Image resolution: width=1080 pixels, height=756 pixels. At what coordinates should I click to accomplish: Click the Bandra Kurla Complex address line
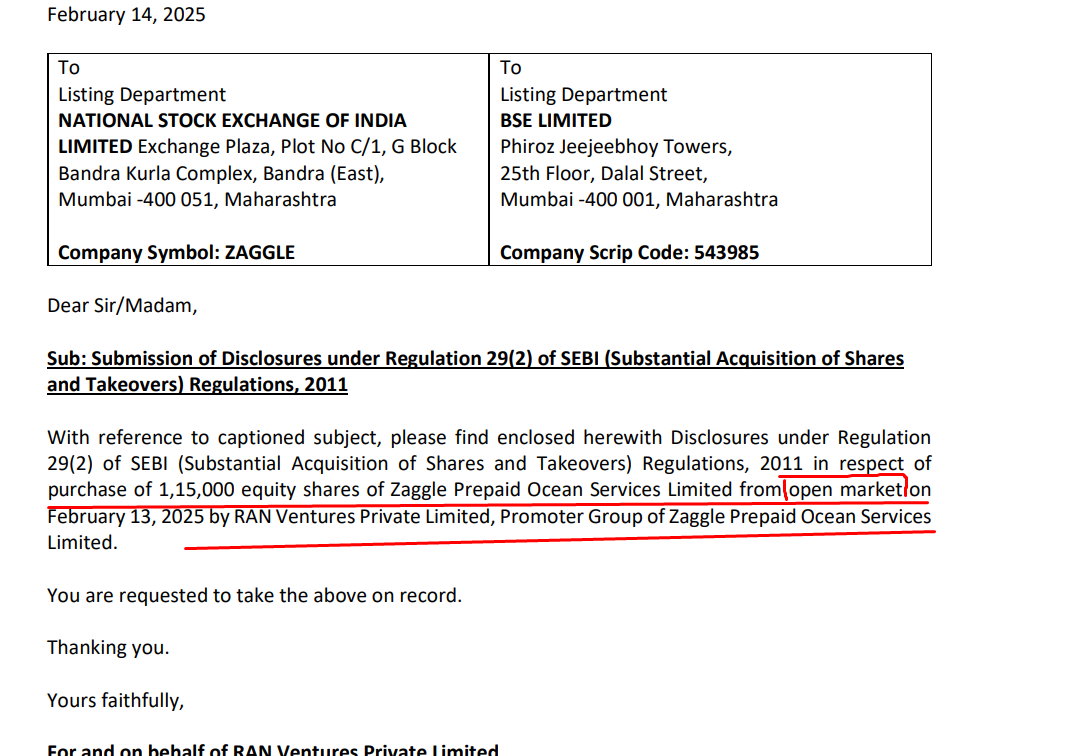pos(221,173)
